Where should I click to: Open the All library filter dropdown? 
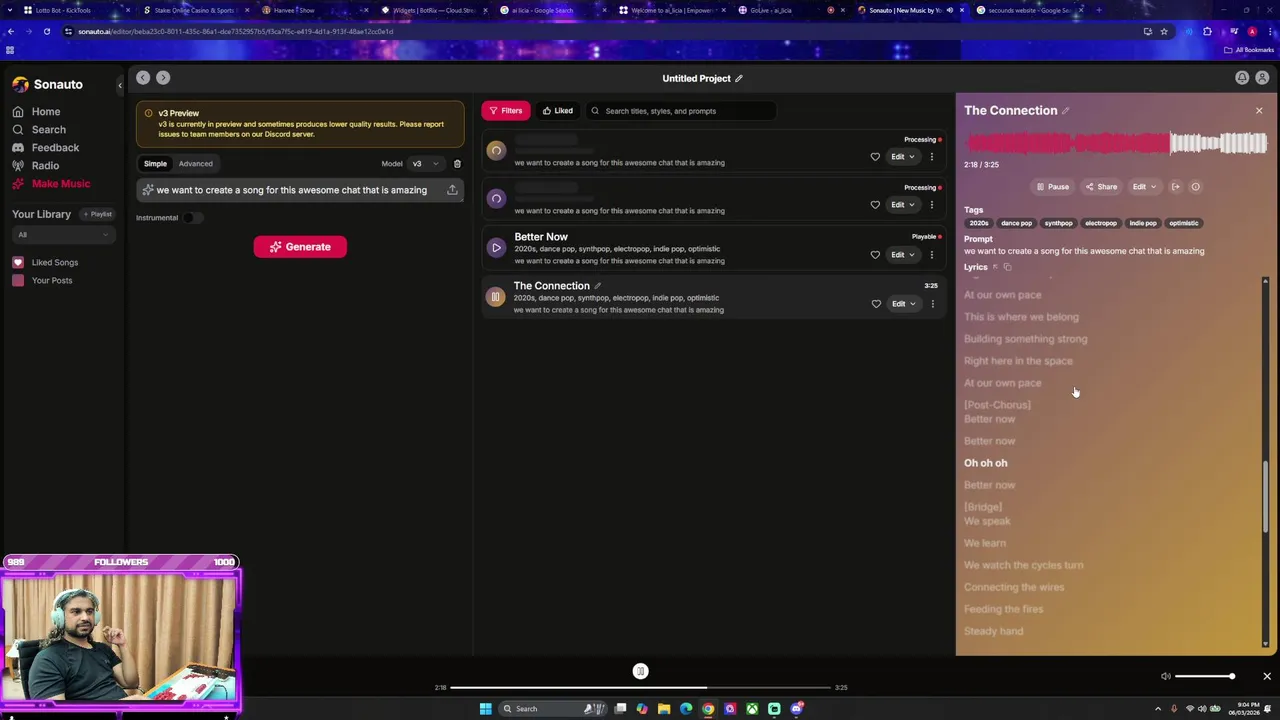pyautogui.click(x=62, y=235)
